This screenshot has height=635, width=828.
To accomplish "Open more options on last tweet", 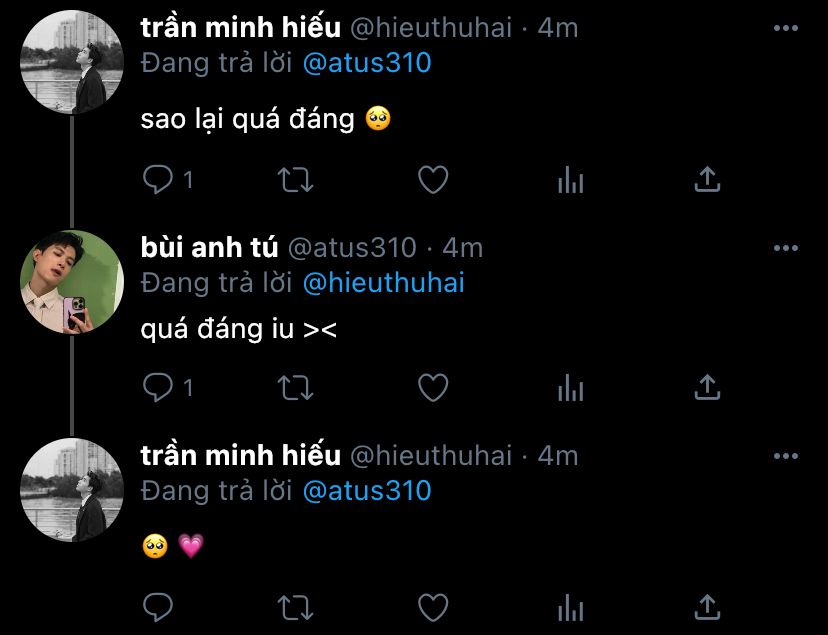I will pyautogui.click(x=786, y=456).
